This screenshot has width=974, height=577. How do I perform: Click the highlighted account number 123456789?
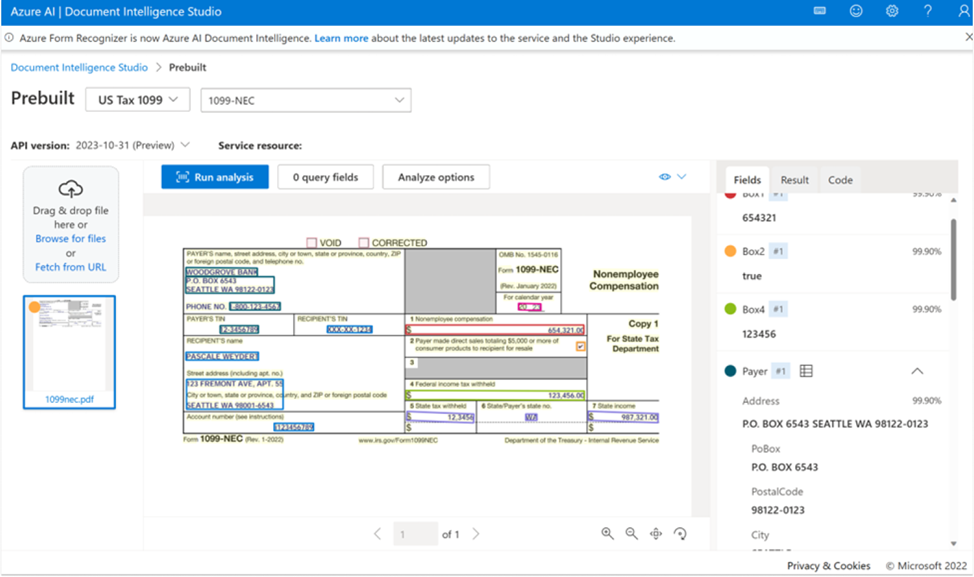pos(294,427)
